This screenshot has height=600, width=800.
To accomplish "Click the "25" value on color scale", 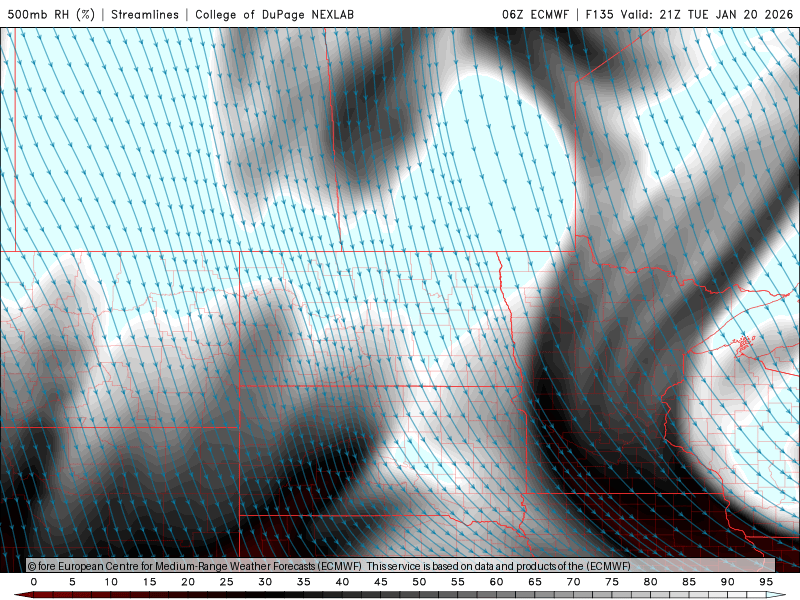I will pos(227,582).
